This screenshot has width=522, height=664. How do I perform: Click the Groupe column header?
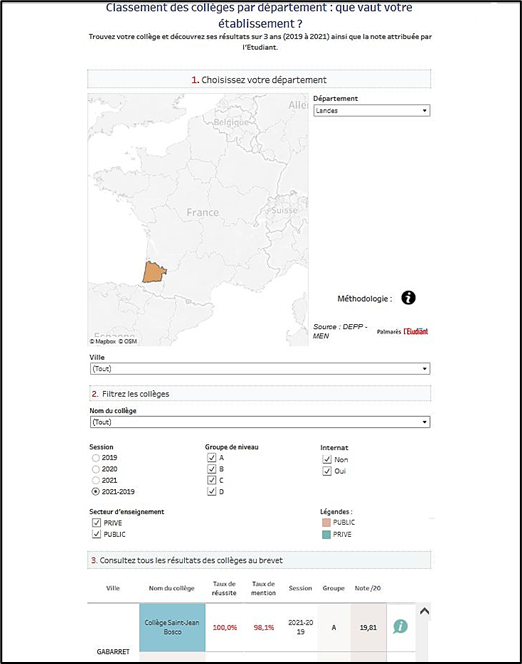tap(334, 588)
